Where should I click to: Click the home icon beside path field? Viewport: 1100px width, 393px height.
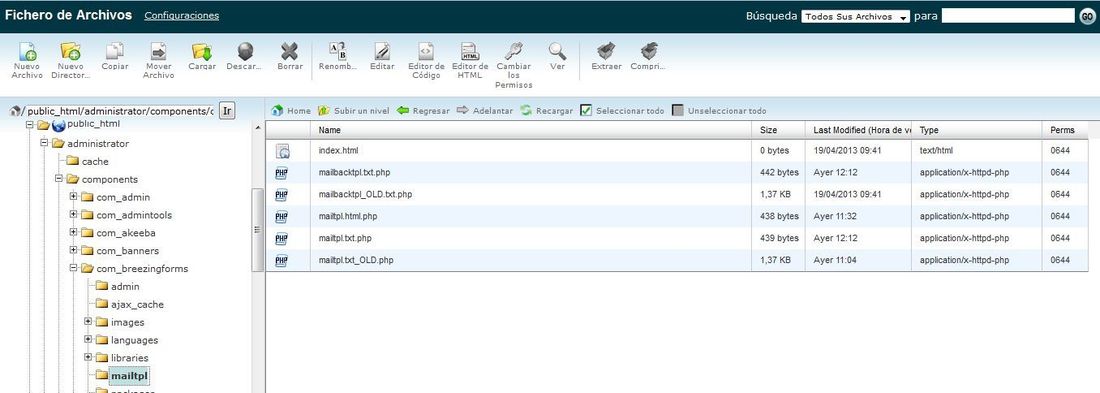[15, 111]
